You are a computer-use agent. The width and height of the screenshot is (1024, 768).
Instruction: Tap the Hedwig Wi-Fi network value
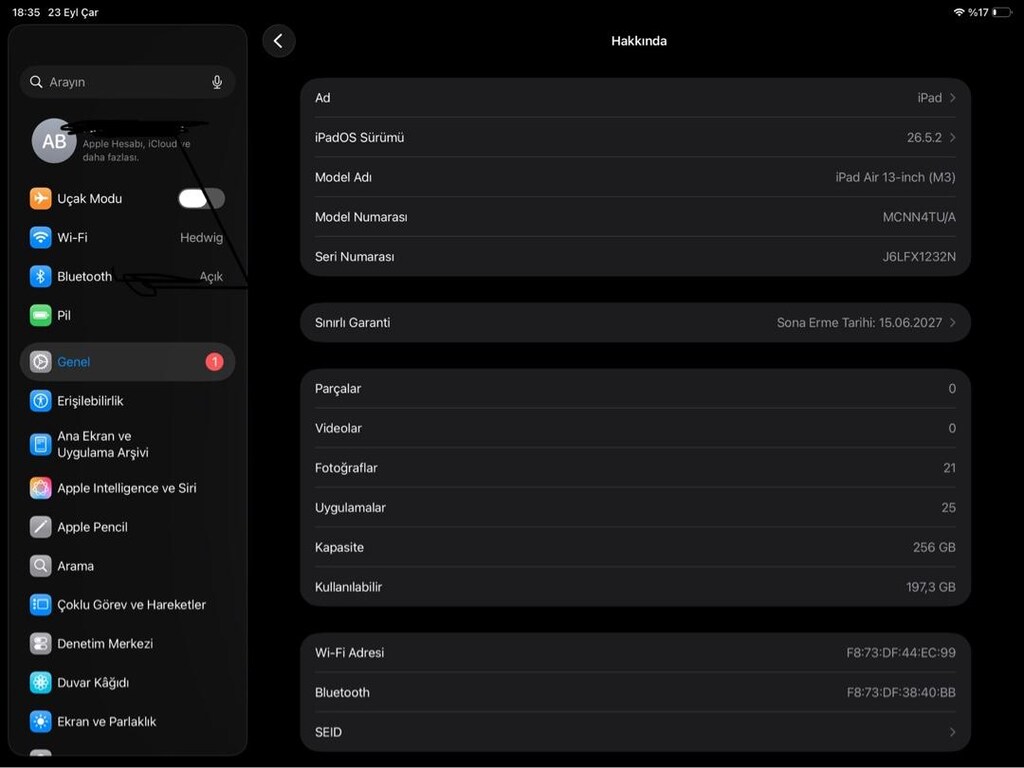201,238
